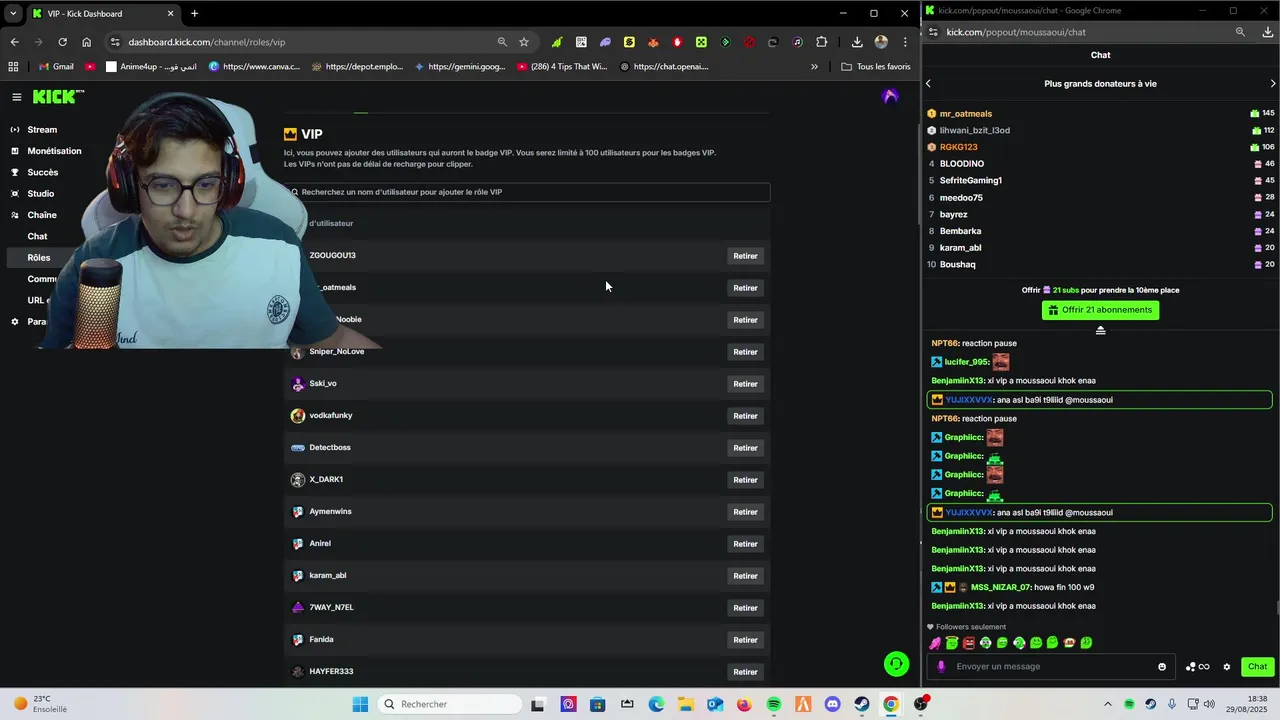Show hidden system tray icons
The width and height of the screenshot is (1280, 720).
(1107, 704)
